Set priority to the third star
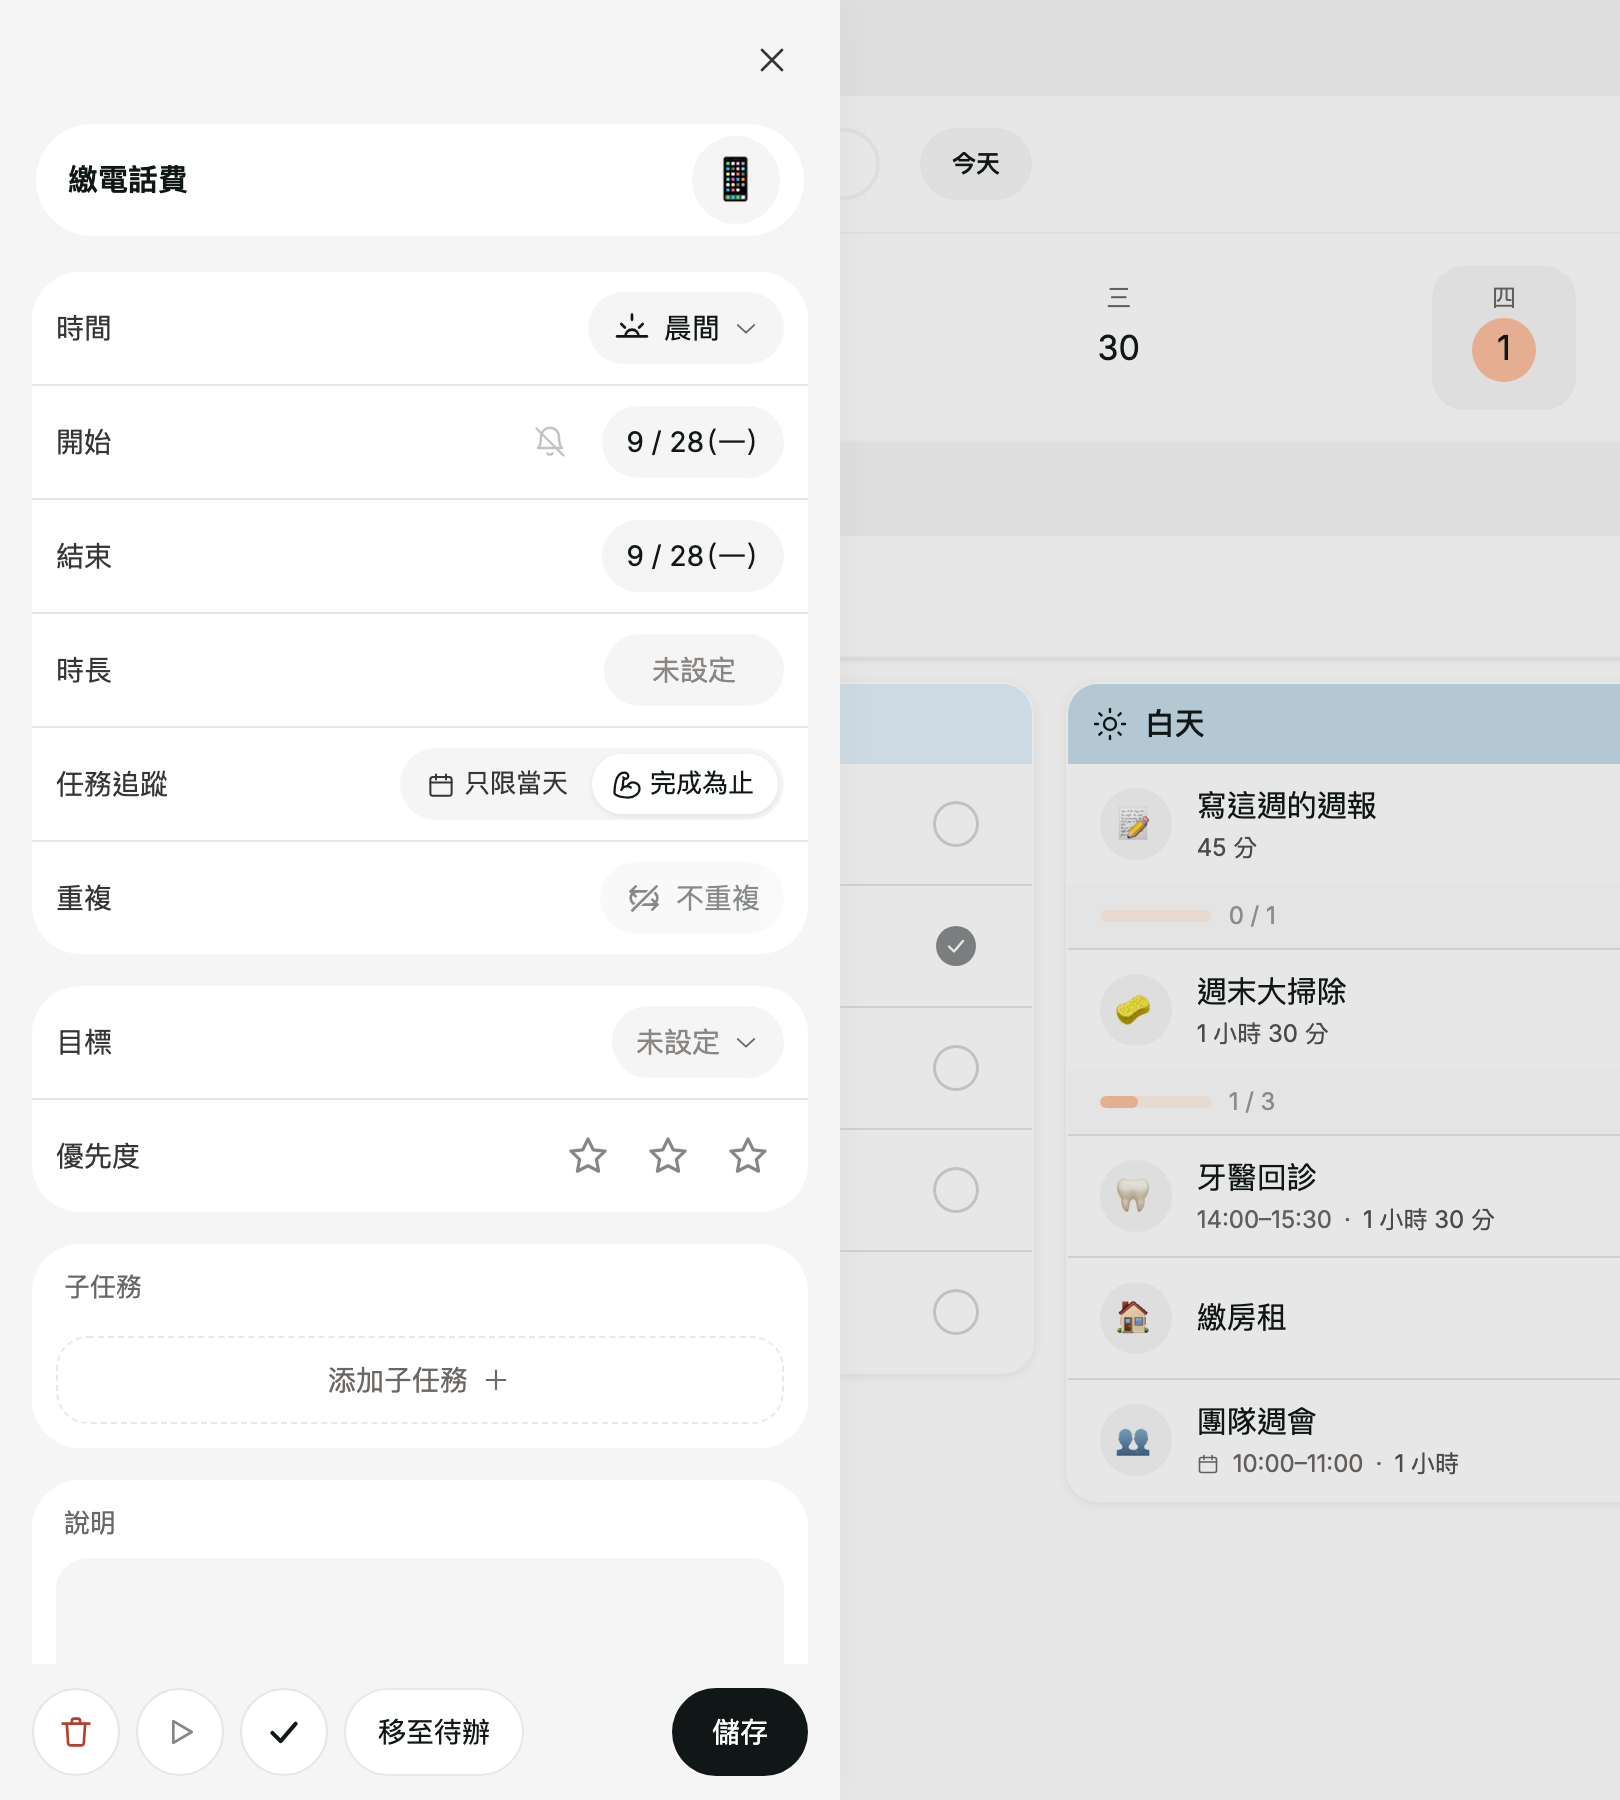 (x=748, y=1156)
